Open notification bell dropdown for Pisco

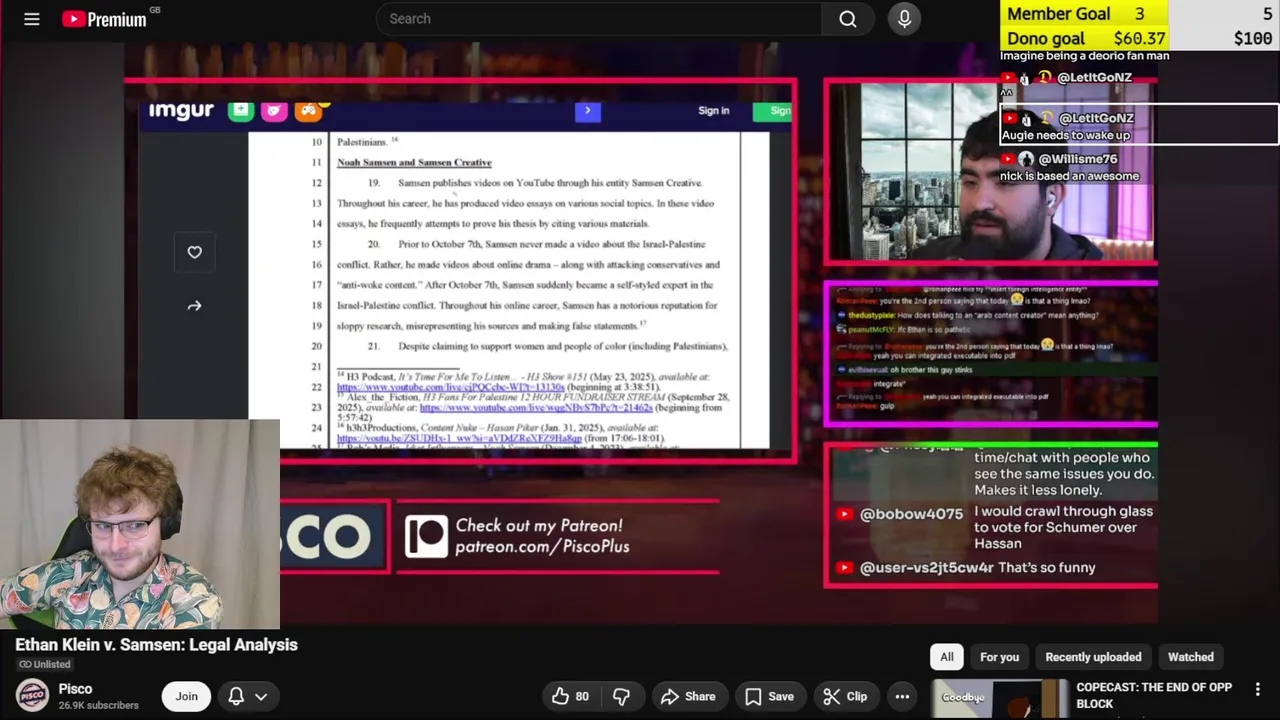248,696
